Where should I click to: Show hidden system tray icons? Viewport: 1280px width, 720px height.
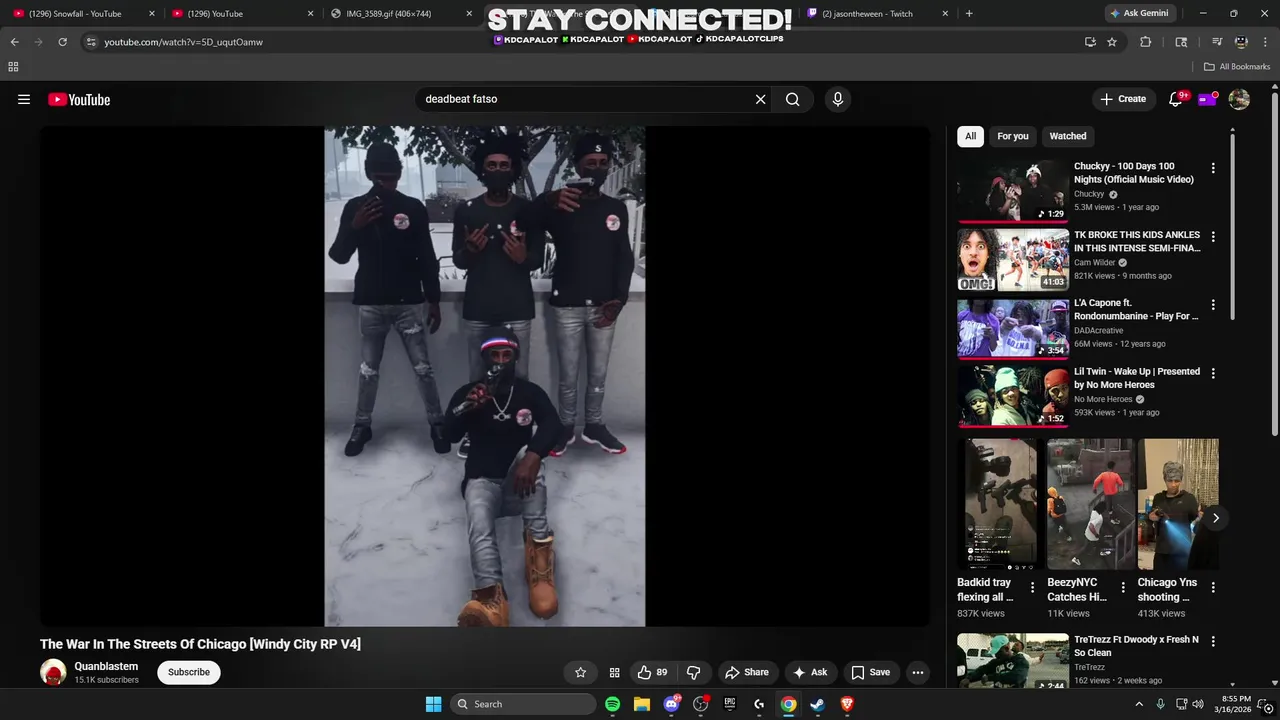1139,704
